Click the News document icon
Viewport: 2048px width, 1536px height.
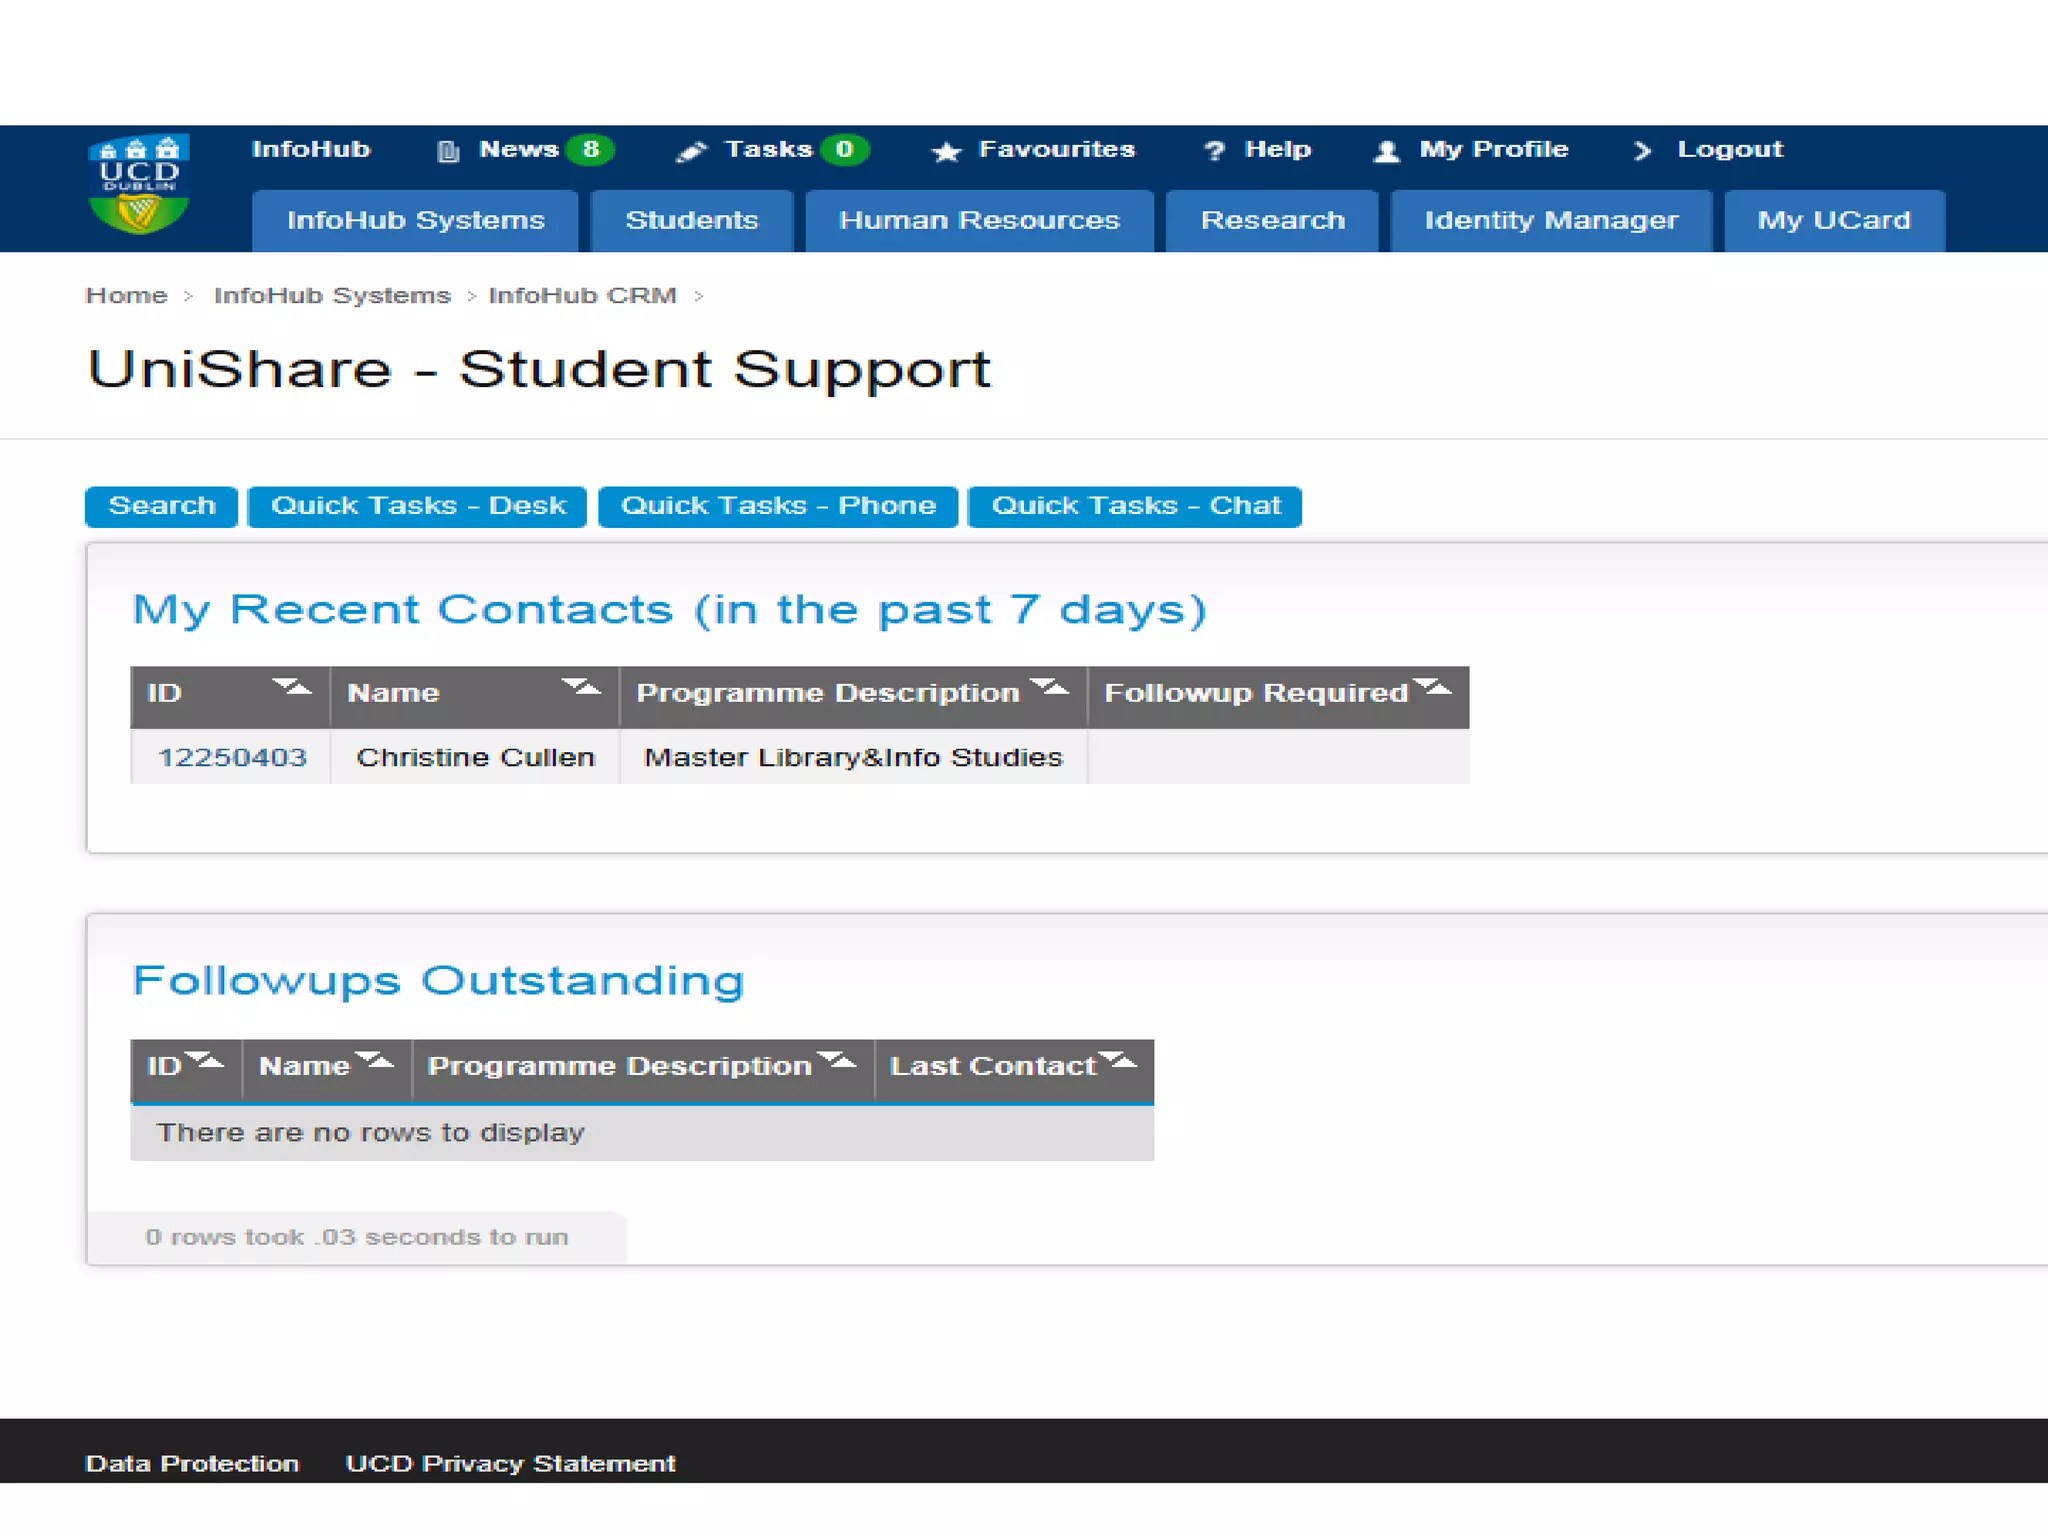[448, 151]
